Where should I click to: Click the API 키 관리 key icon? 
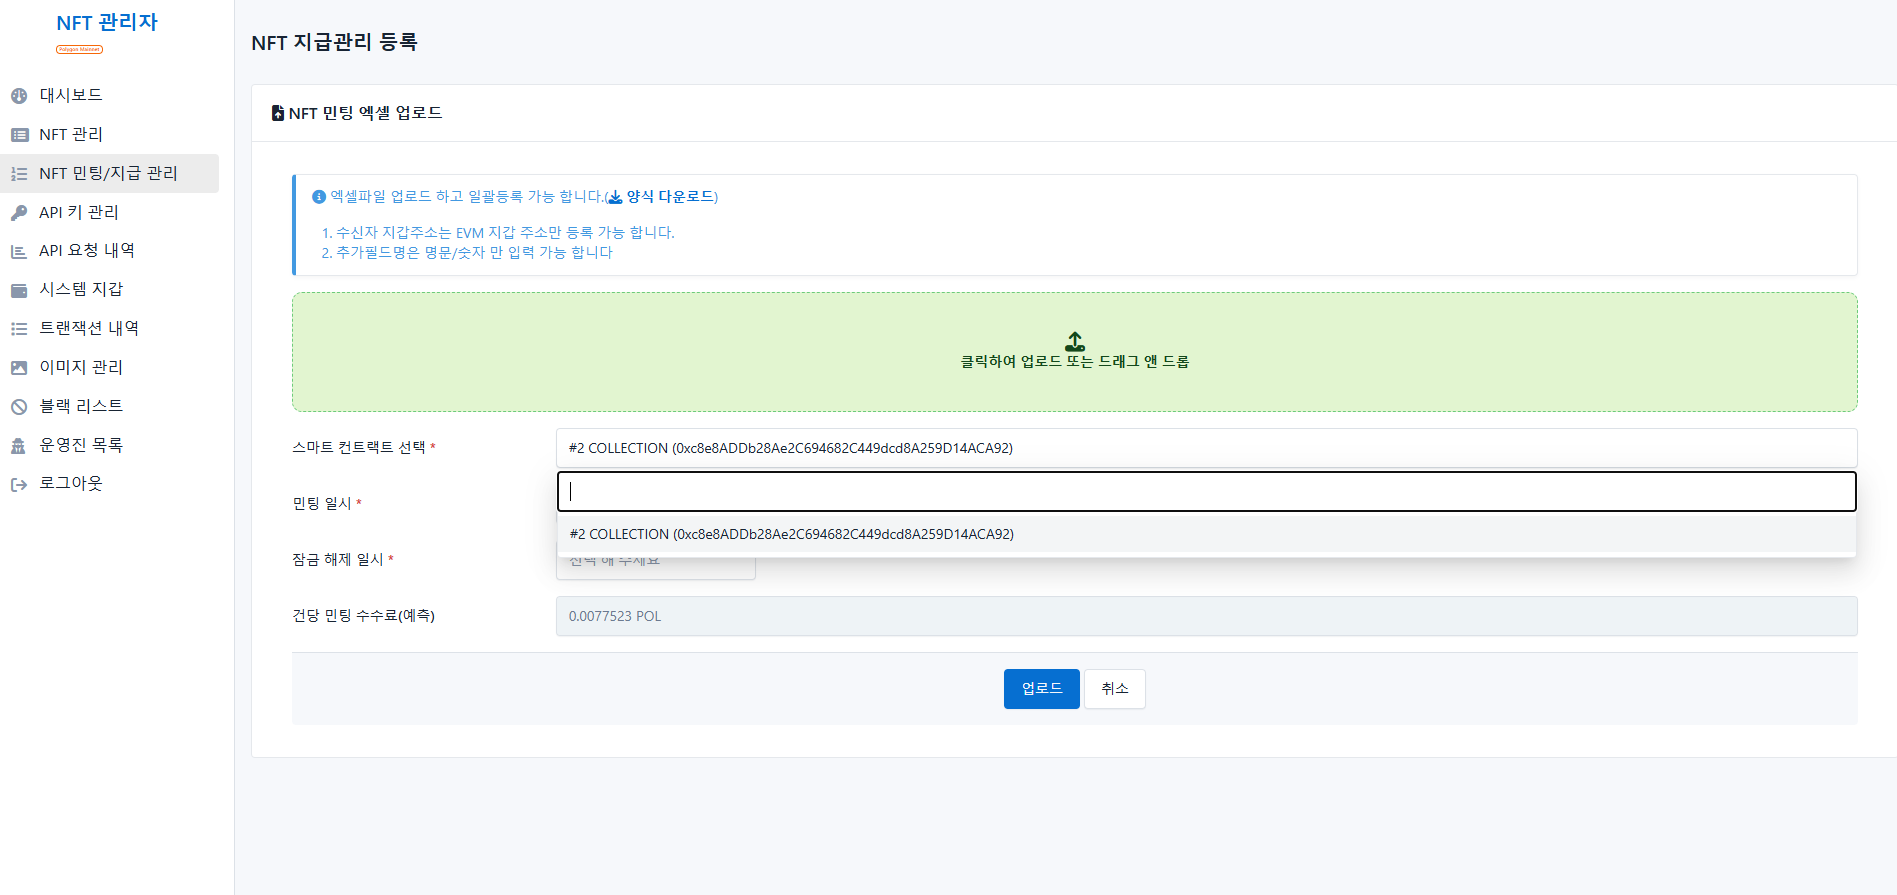[x=19, y=213]
